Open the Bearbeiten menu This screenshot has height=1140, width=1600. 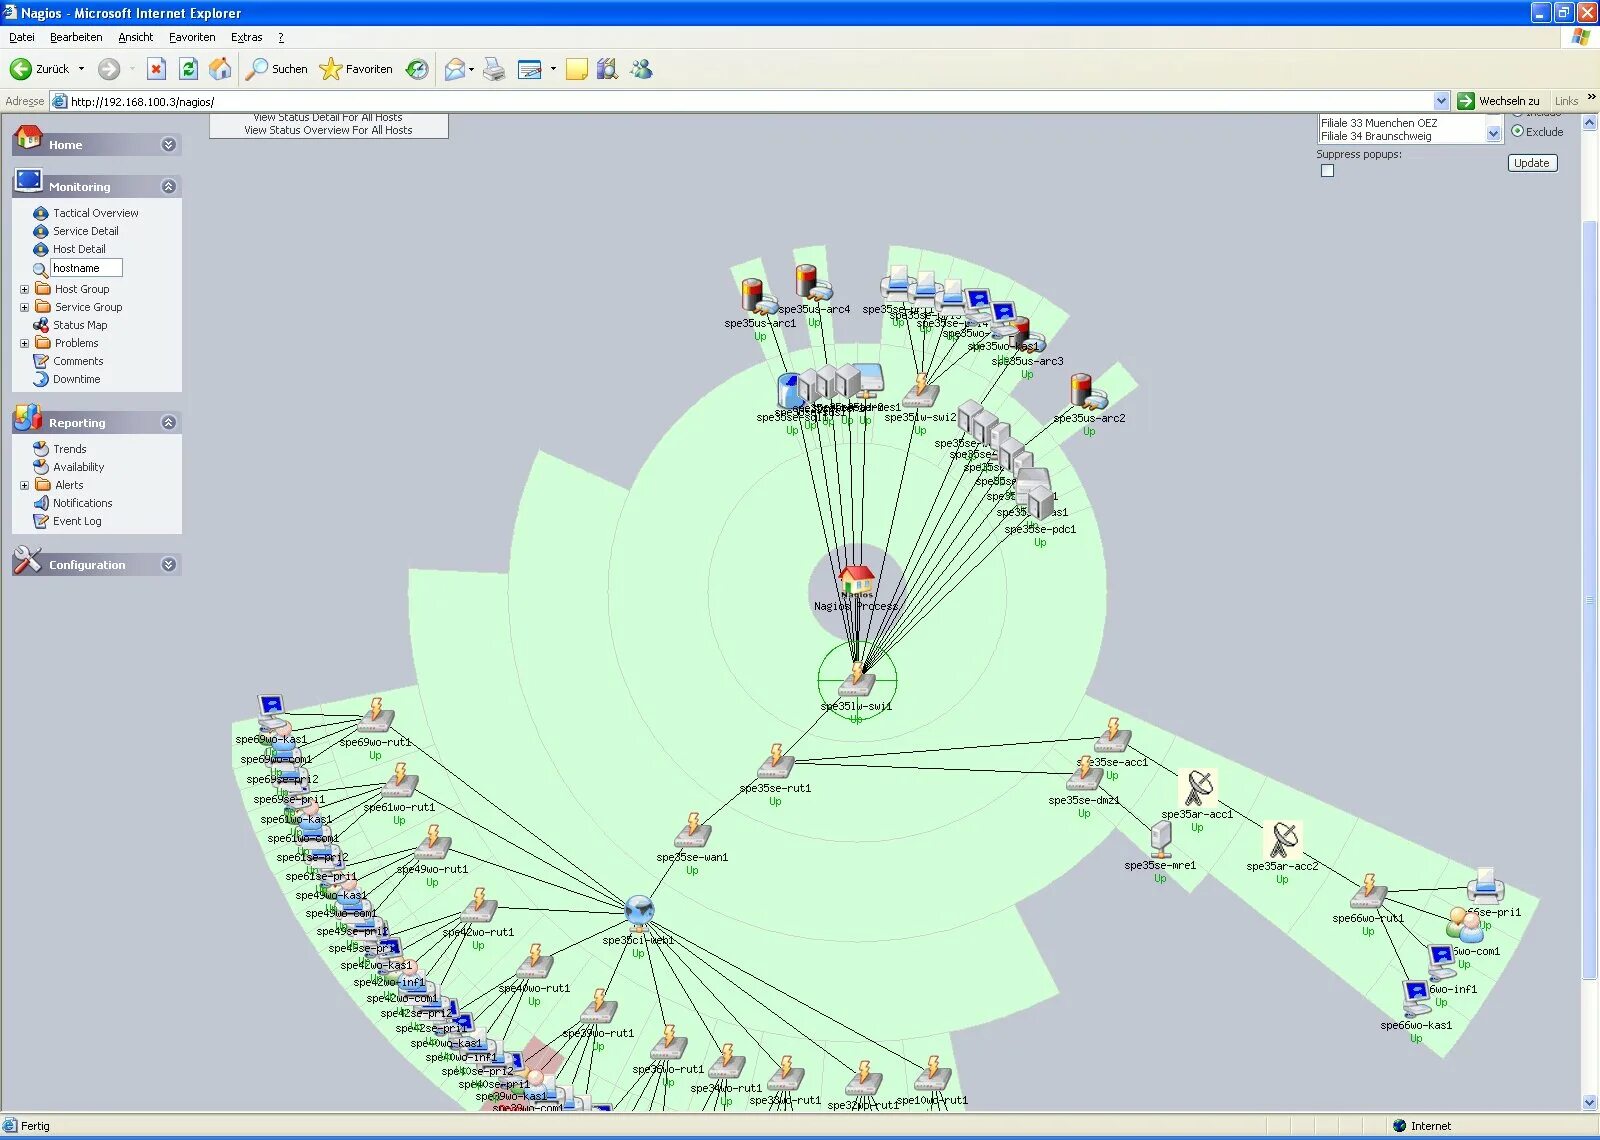76,37
